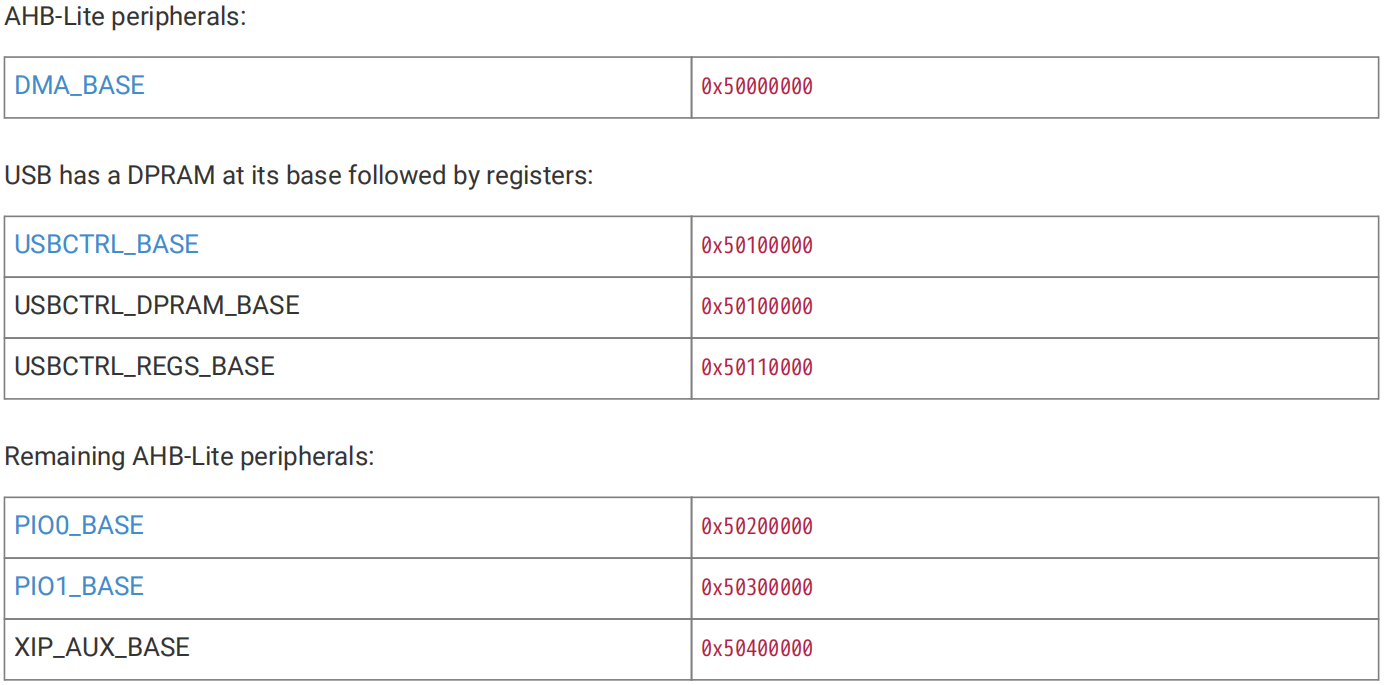Viewport: 1384px width, 685px height.
Task: Click the word 'Remaining' in third heading
Action: tap(66, 458)
